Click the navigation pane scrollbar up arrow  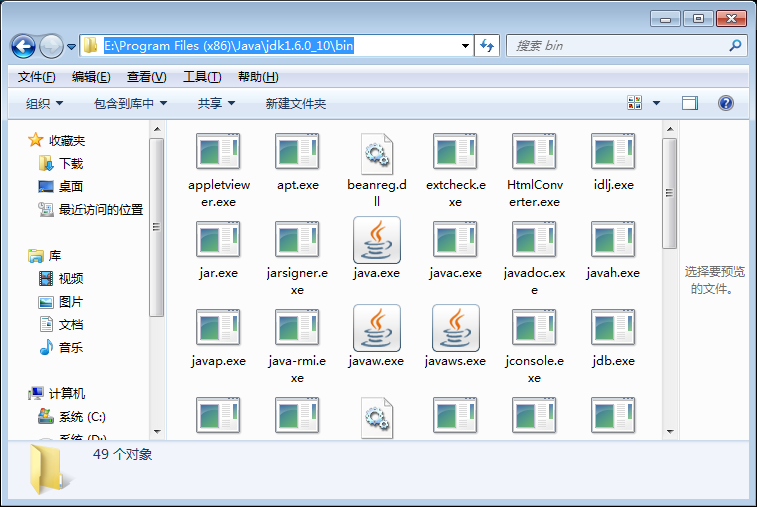[157, 129]
